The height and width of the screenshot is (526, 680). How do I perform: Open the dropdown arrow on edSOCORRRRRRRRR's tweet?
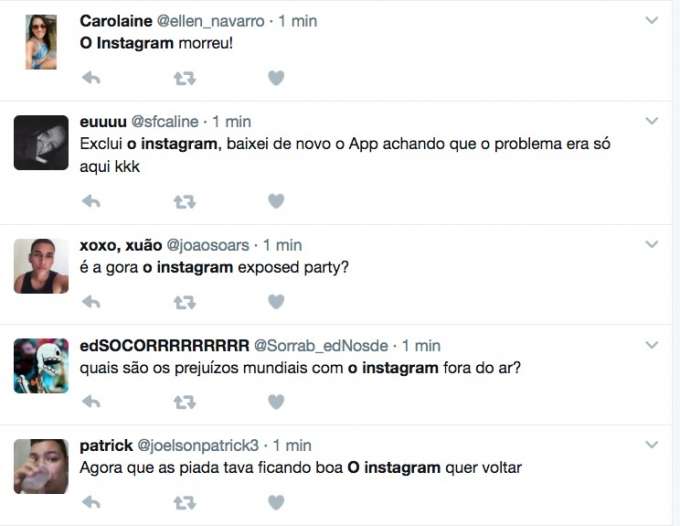tap(652, 346)
